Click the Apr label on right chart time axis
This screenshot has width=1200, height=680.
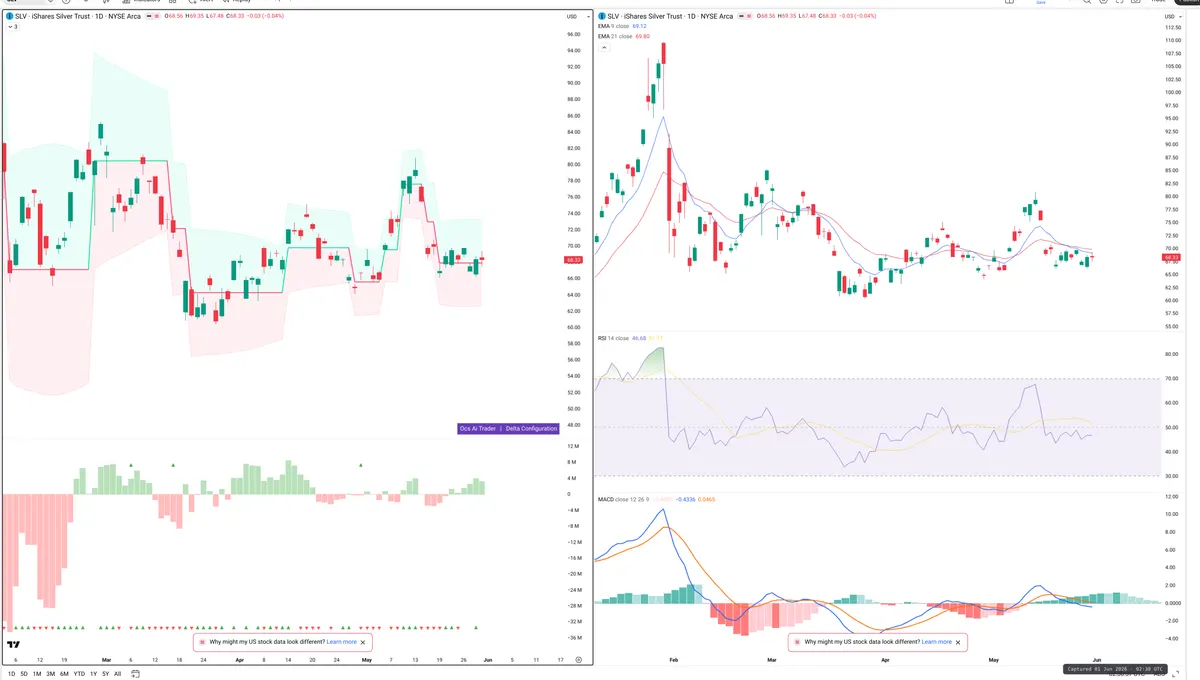(885, 661)
